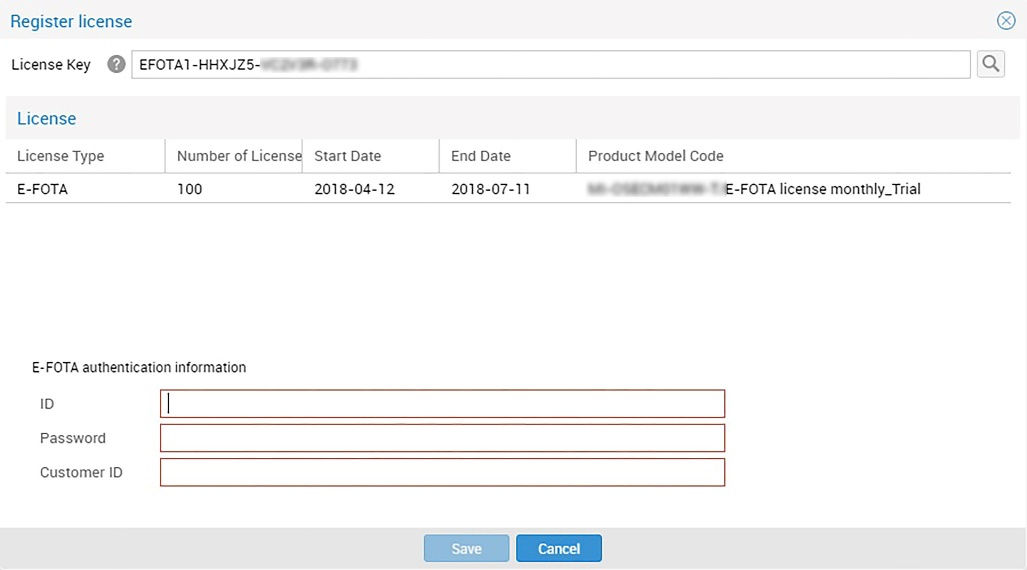Click the start date 2018-04-12 cell
Screen dimensions: 1027x570
click(354, 189)
